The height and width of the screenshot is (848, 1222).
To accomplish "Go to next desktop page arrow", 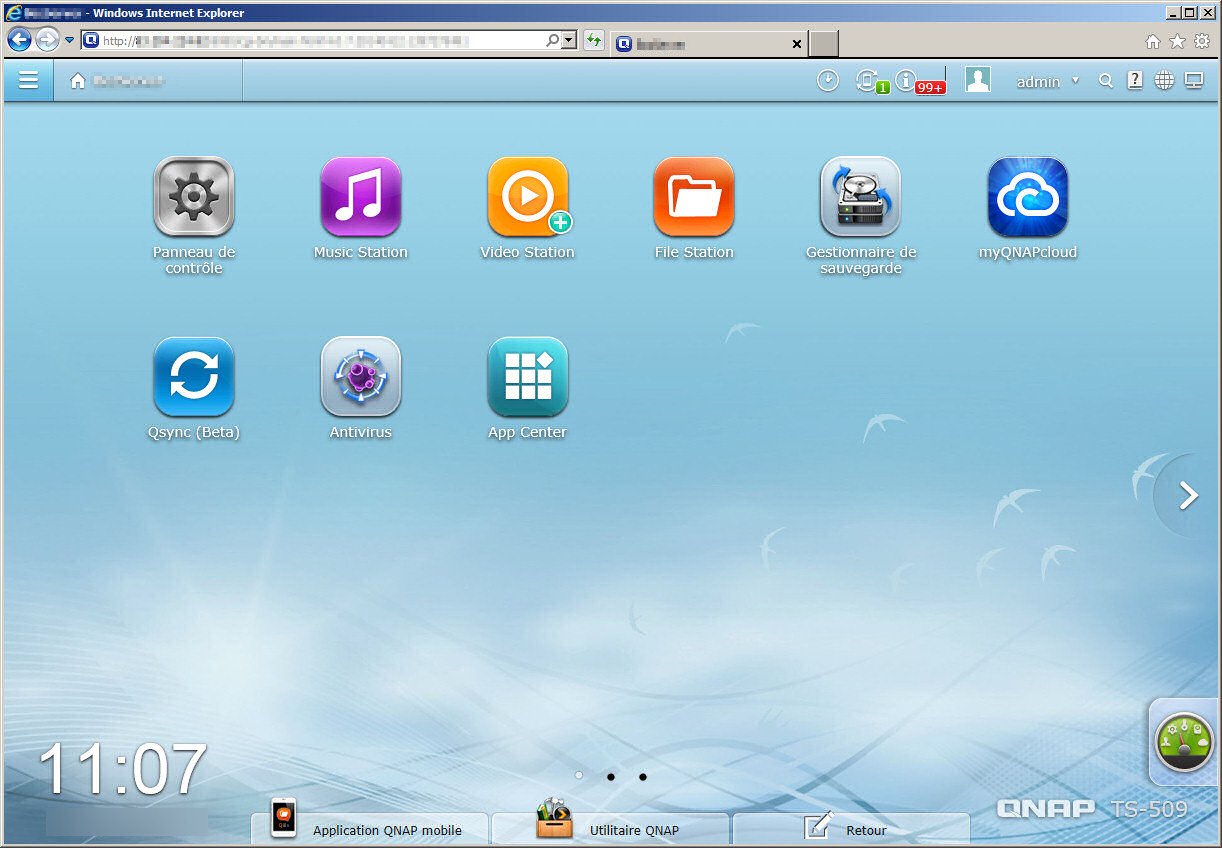I will (1188, 496).
